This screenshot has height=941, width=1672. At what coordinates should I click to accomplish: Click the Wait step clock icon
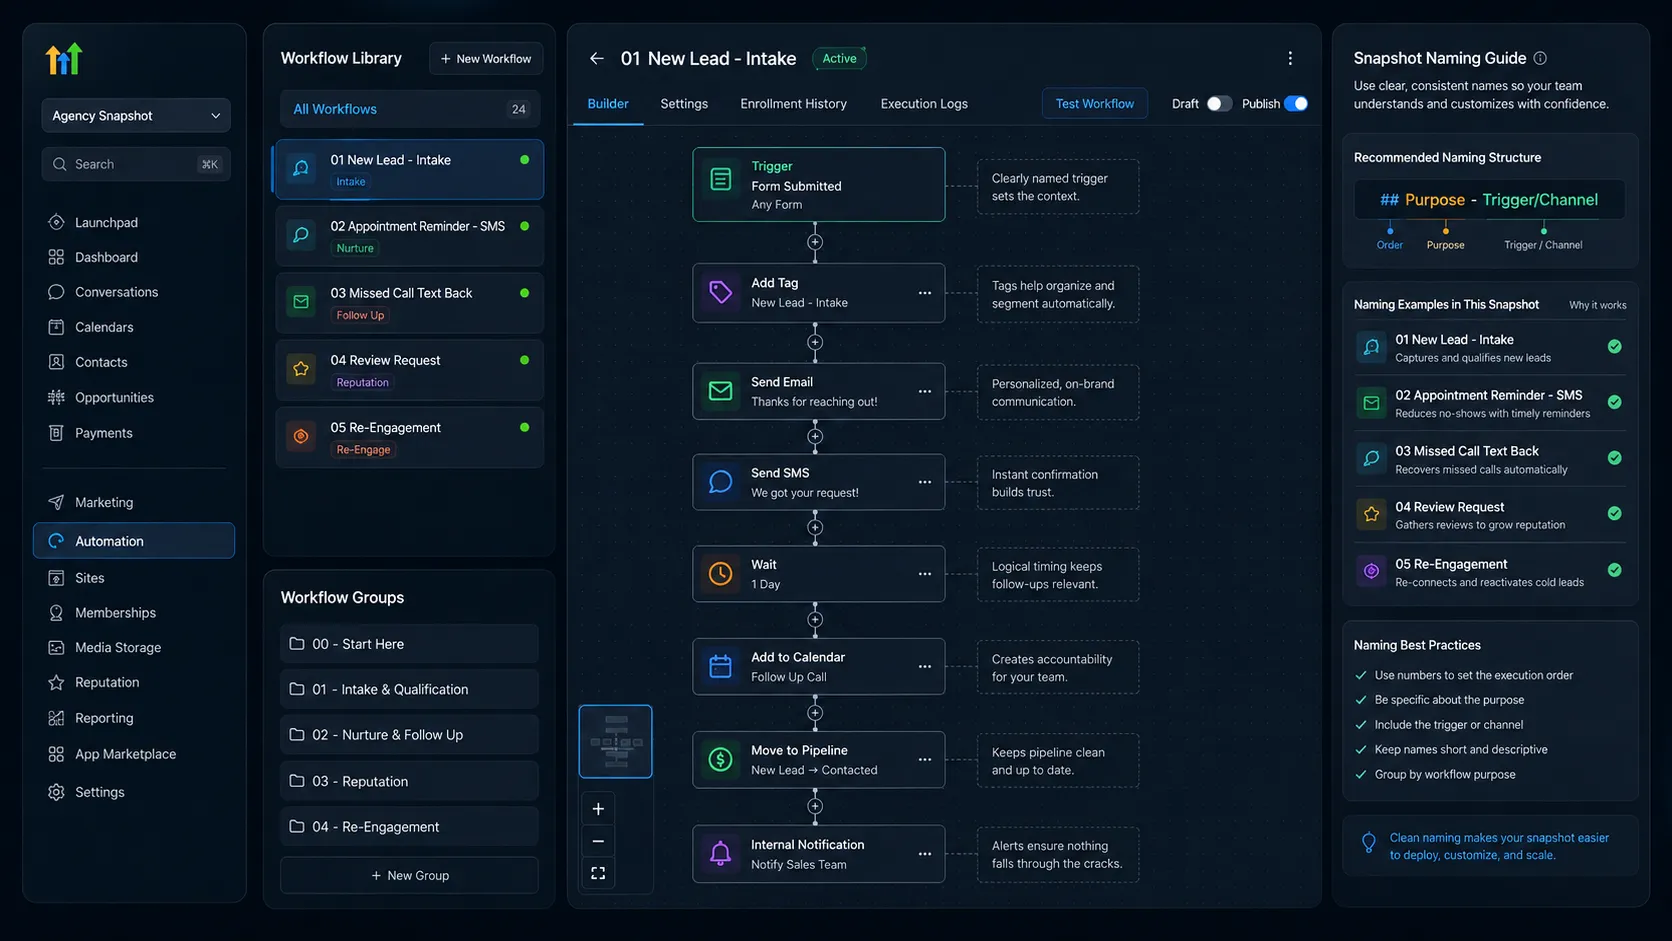(x=720, y=574)
